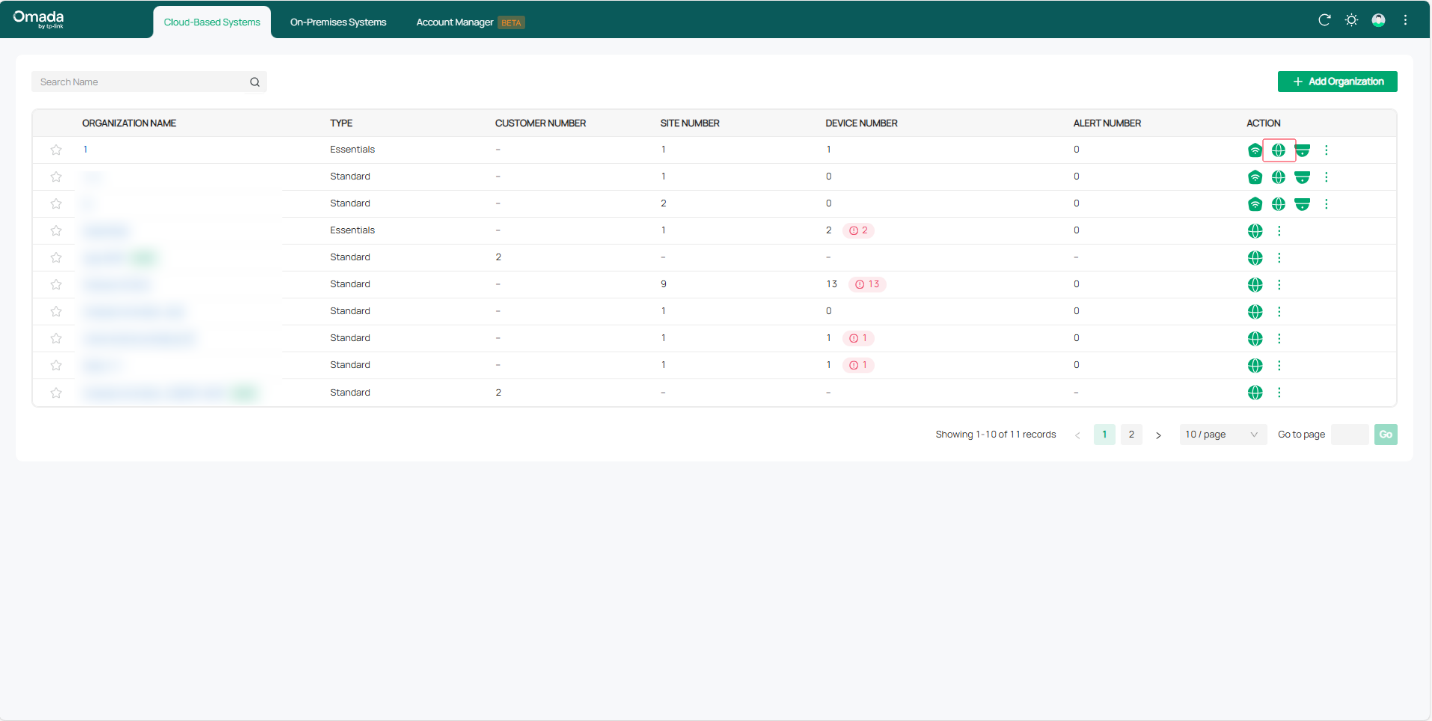Expand the 10 / page dropdown

click(x=1223, y=435)
